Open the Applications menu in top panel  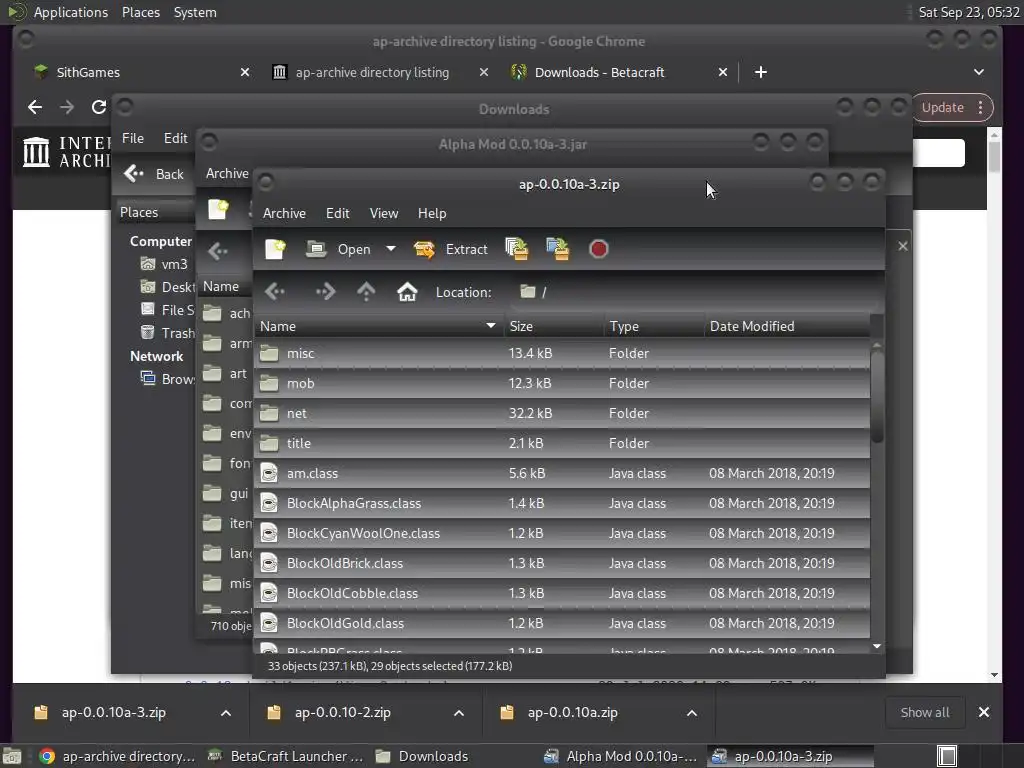pyautogui.click(x=71, y=12)
